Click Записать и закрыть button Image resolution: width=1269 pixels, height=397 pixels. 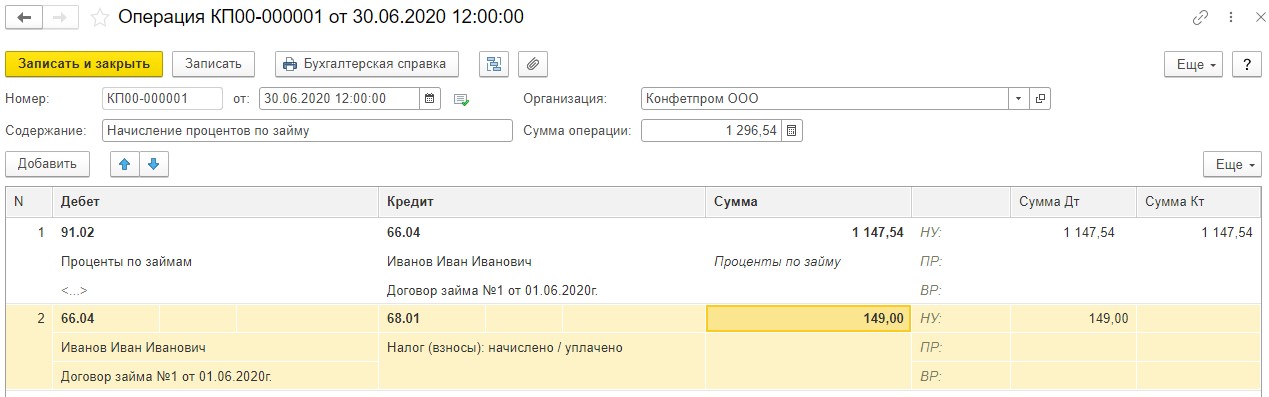coord(83,64)
